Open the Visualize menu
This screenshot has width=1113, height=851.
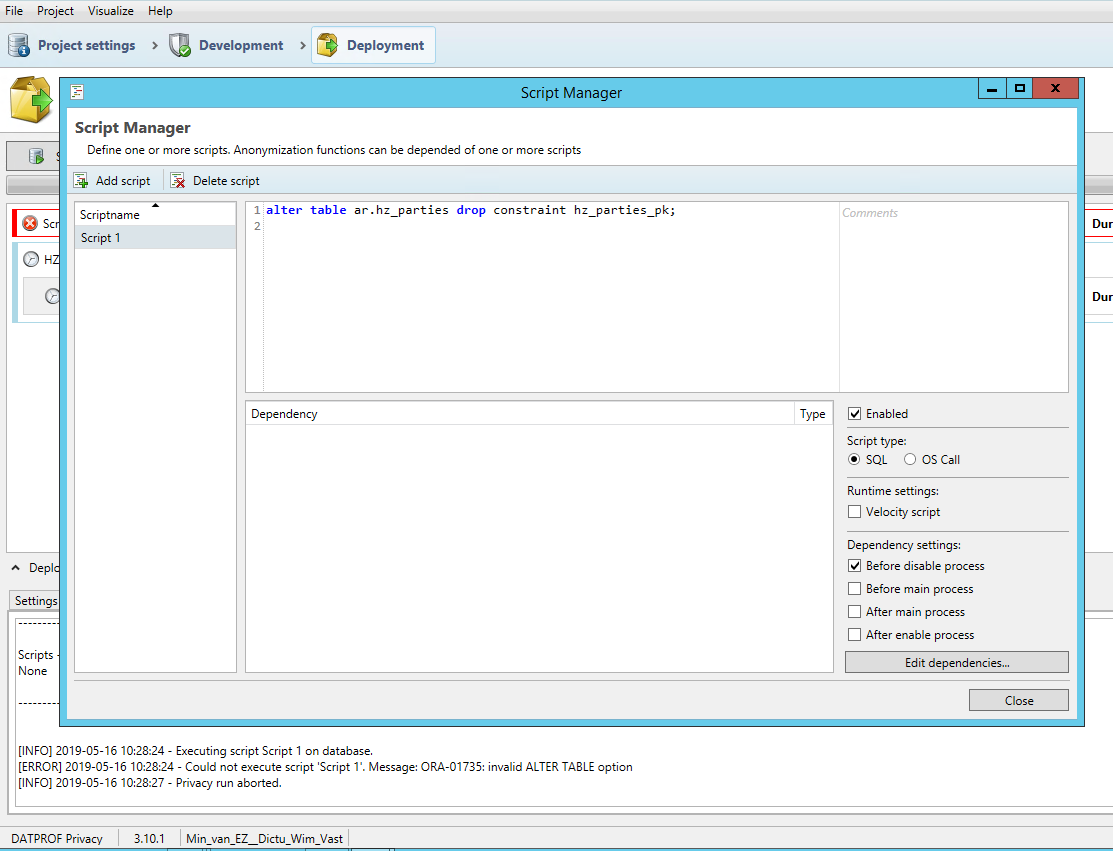(110, 11)
